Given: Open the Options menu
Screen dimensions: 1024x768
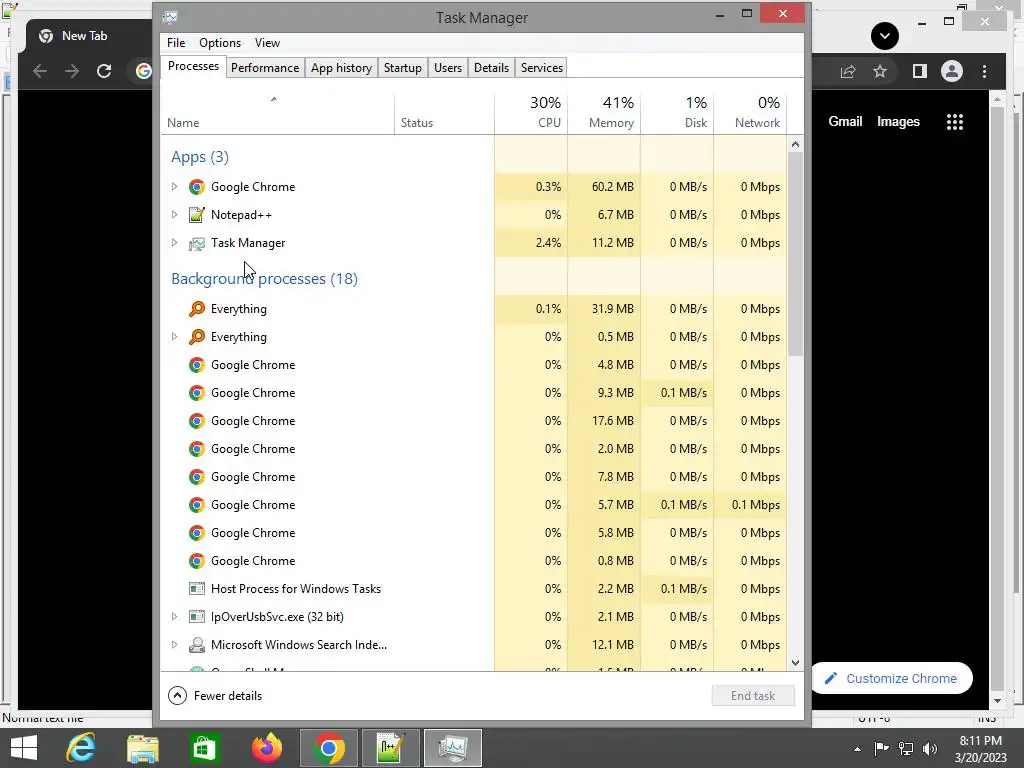Looking at the screenshot, I should pyautogui.click(x=220, y=43).
